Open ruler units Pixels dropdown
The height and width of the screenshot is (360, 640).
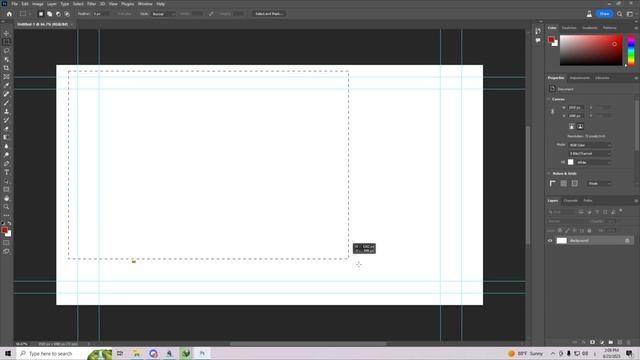(599, 184)
